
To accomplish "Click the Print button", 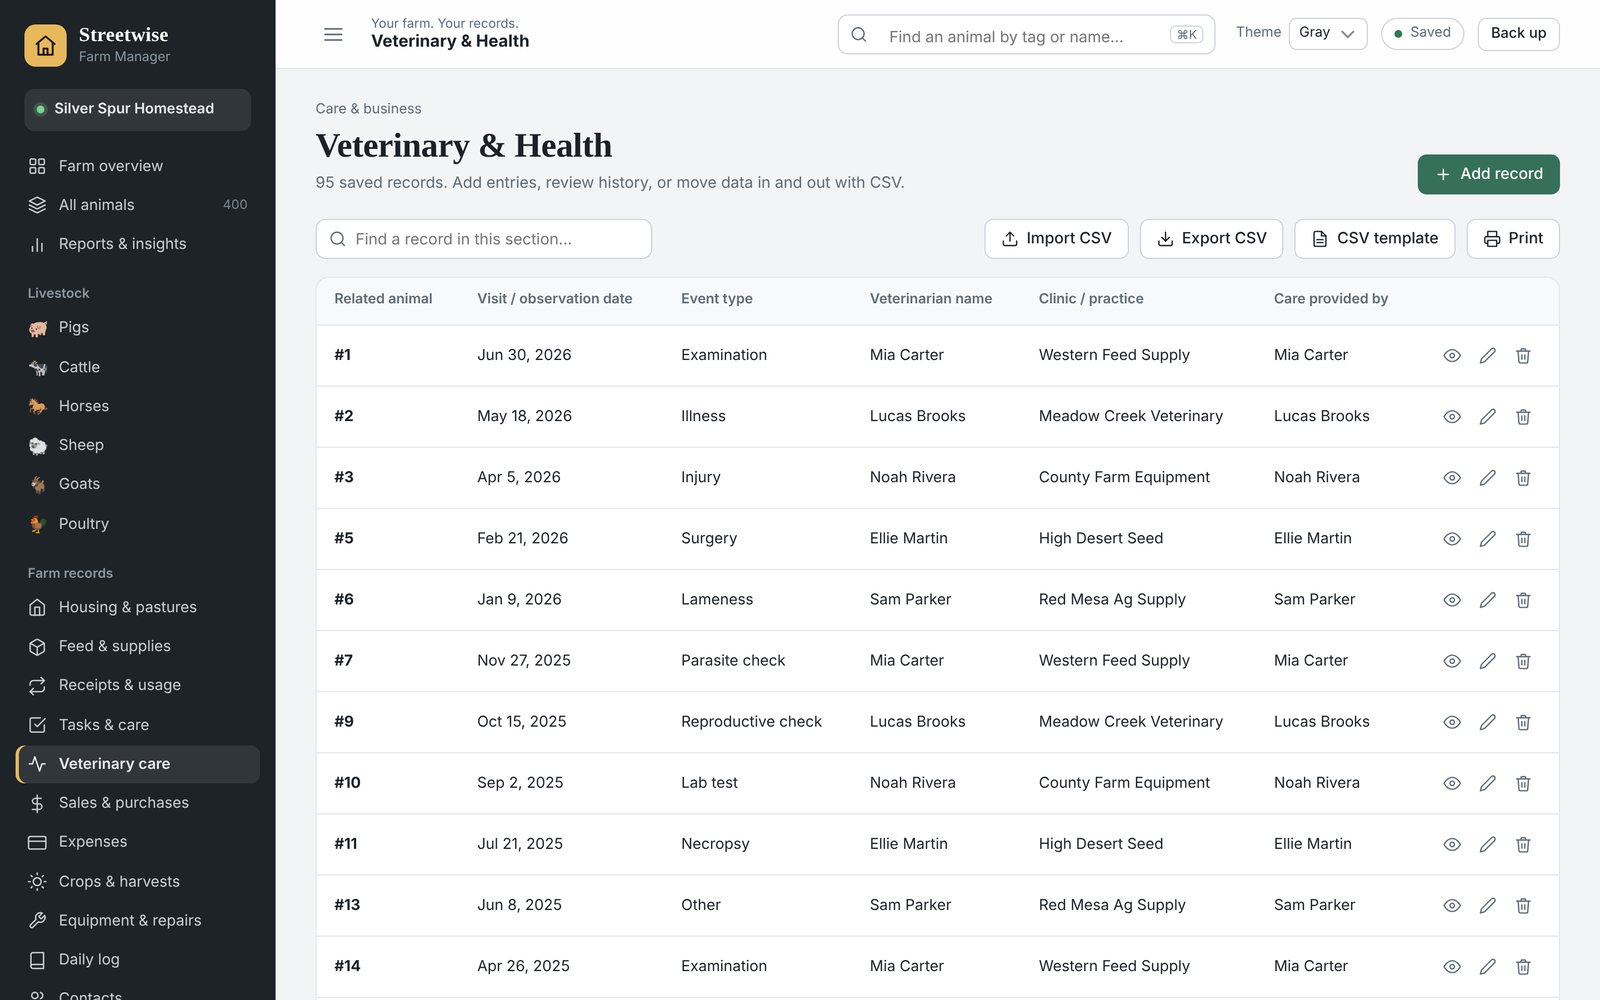I will 1513,239.
